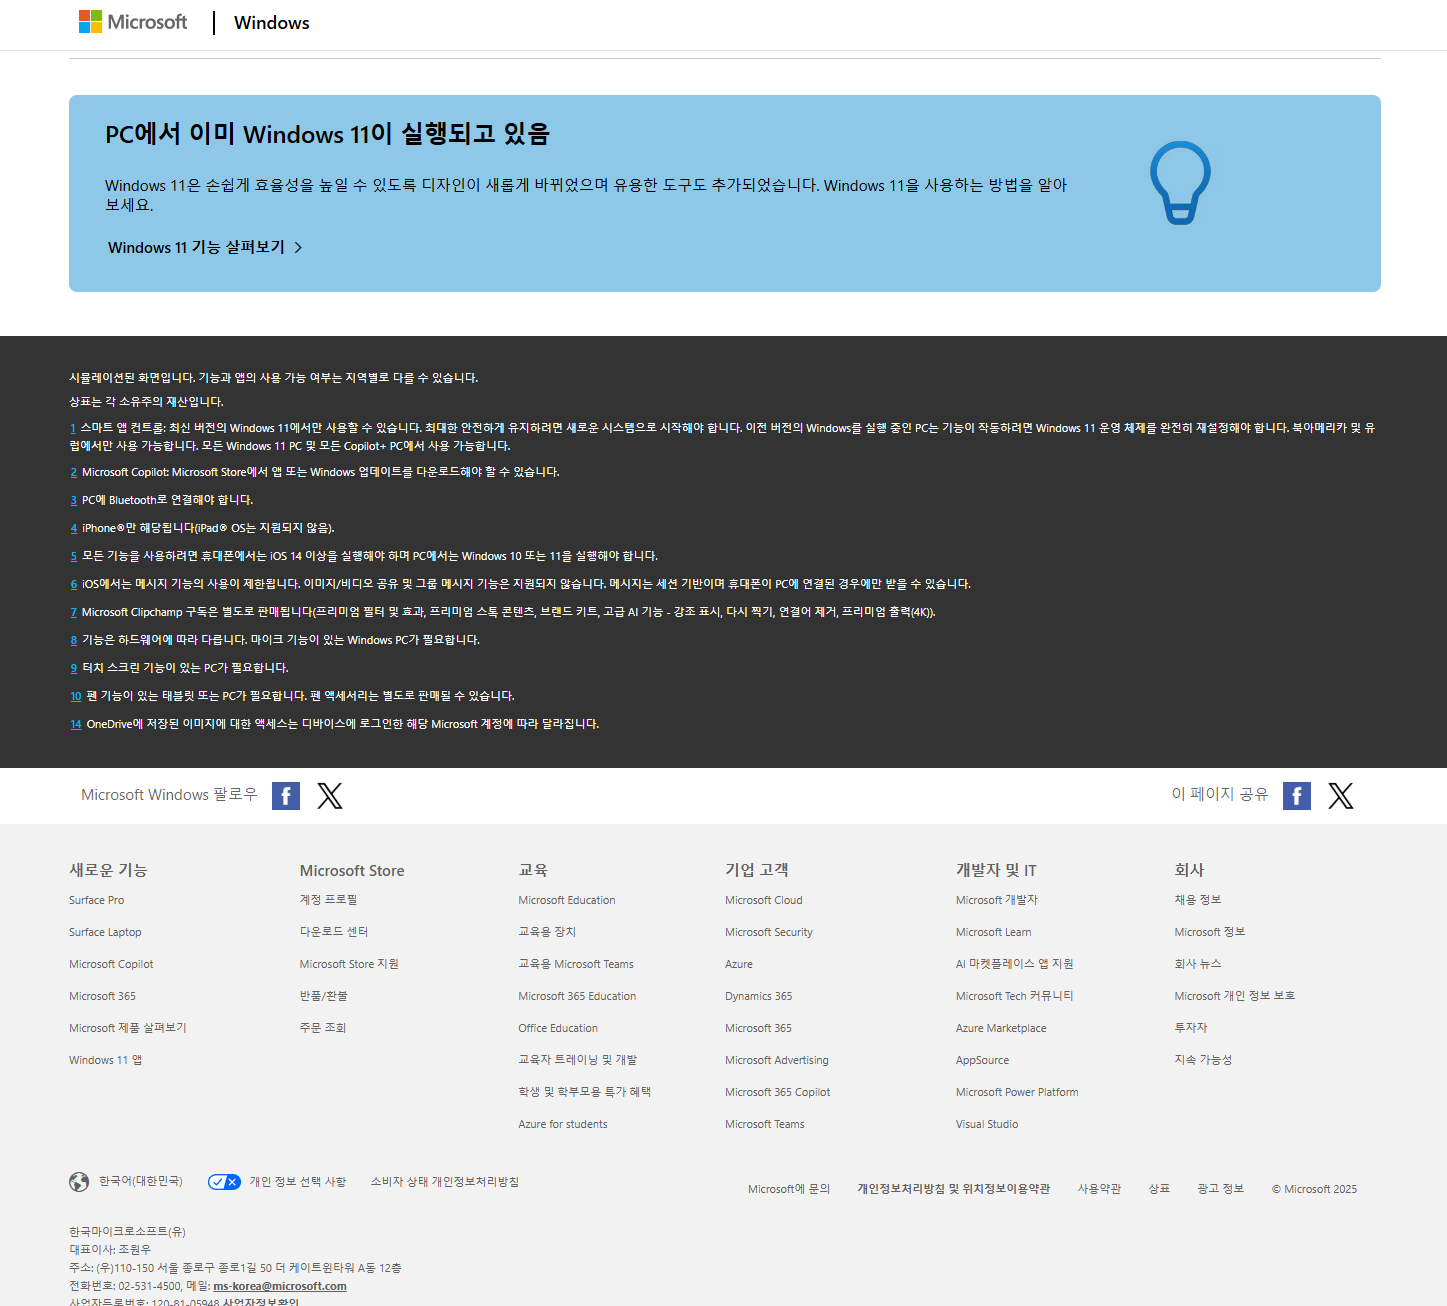Screen dimensions: 1447x1306
Task: Open 사용약관 footer link
Action: click(1099, 1189)
